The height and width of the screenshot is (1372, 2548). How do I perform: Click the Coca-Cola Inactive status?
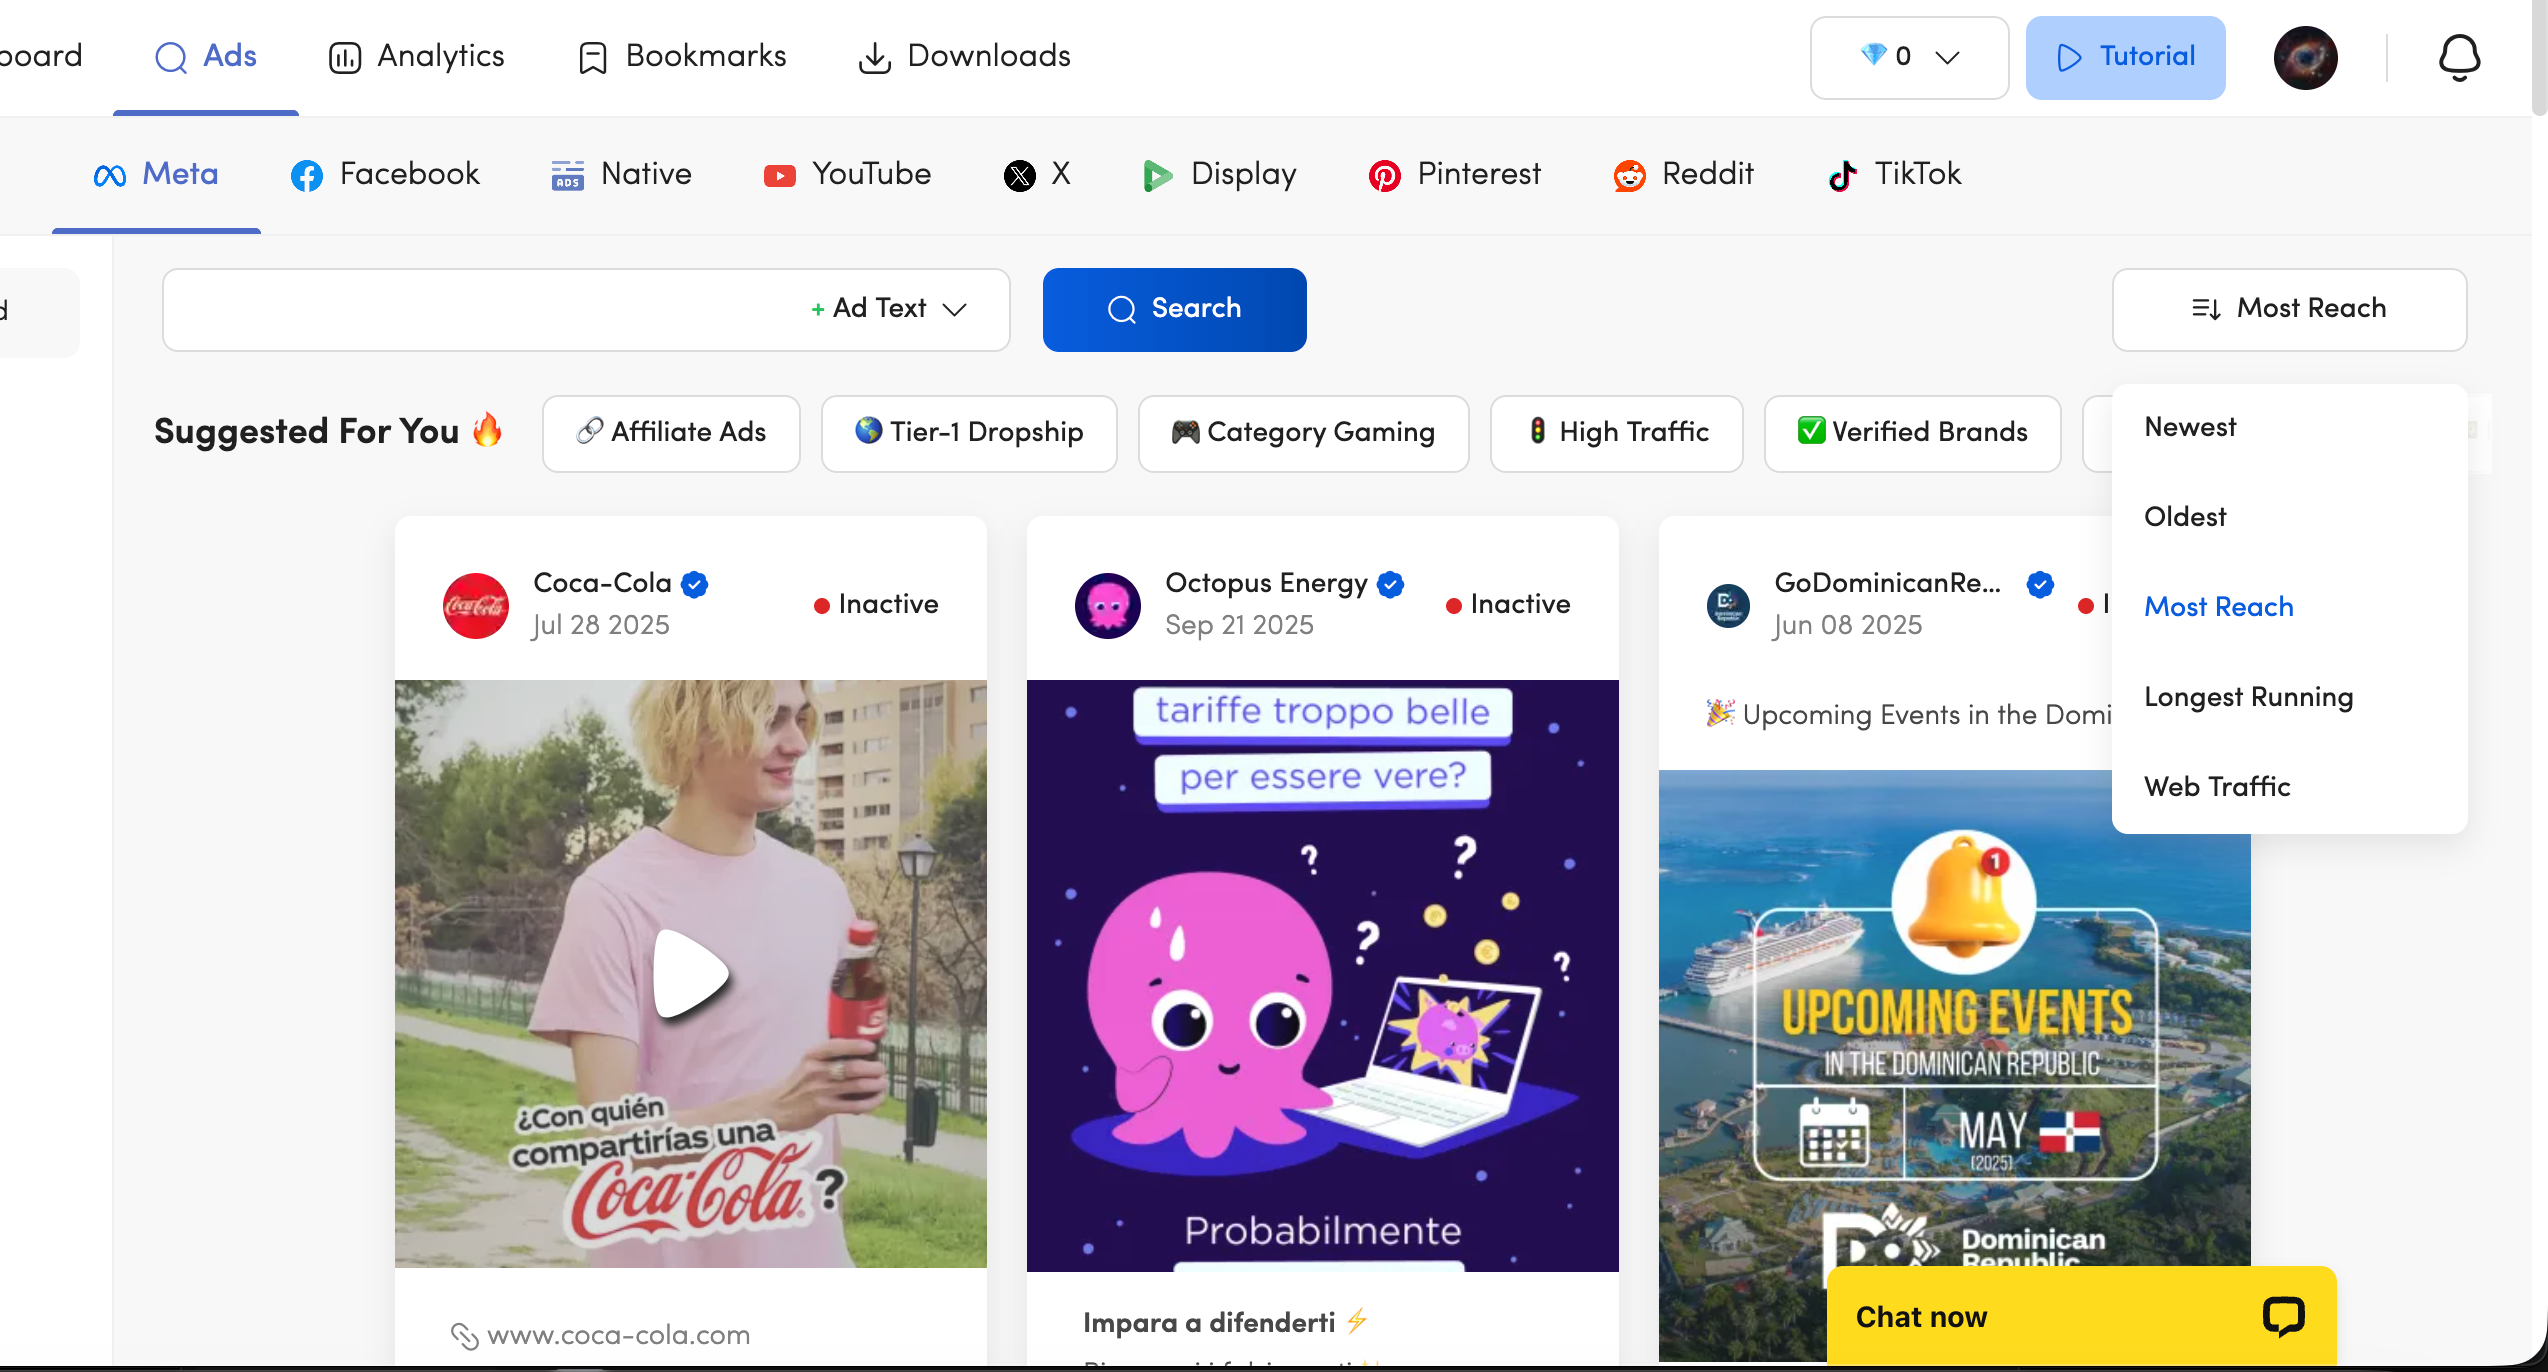pyautogui.click(x=876, y=604)
